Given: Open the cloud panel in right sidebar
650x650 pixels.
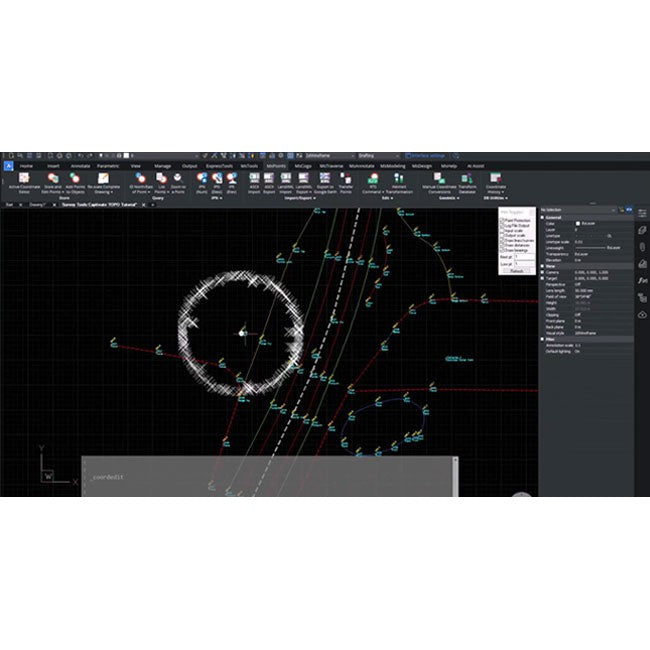Looking at the screenshot, I should (642, 314).
